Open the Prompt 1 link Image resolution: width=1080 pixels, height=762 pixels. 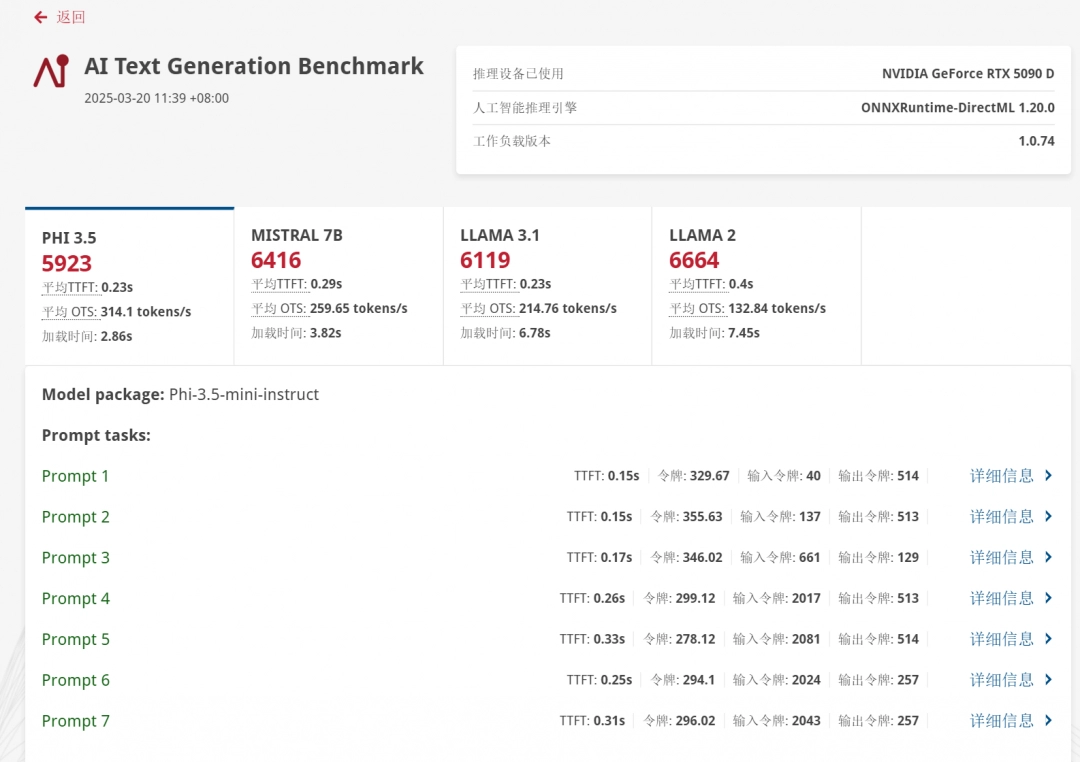coord(75,476)
